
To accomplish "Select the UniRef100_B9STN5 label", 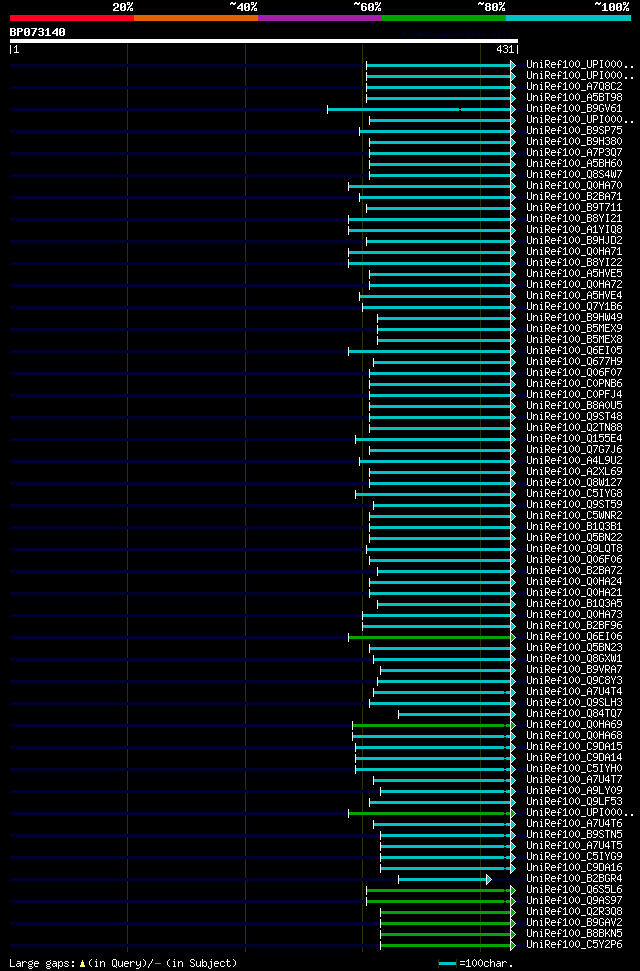I will 574,835.
